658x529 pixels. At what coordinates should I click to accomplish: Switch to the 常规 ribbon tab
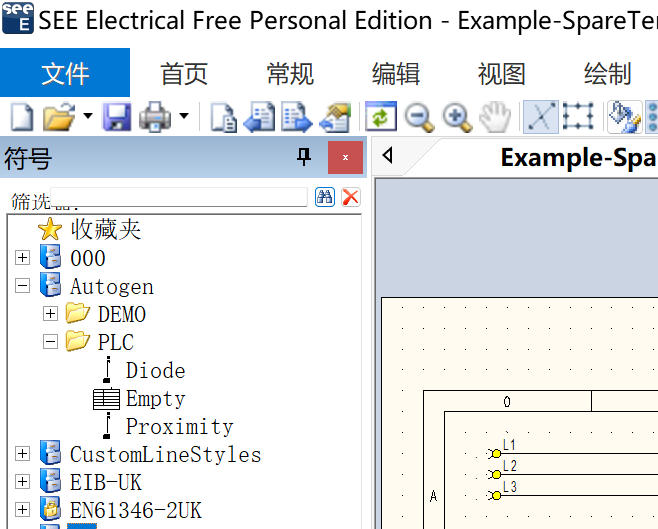[x=290, y=74]
